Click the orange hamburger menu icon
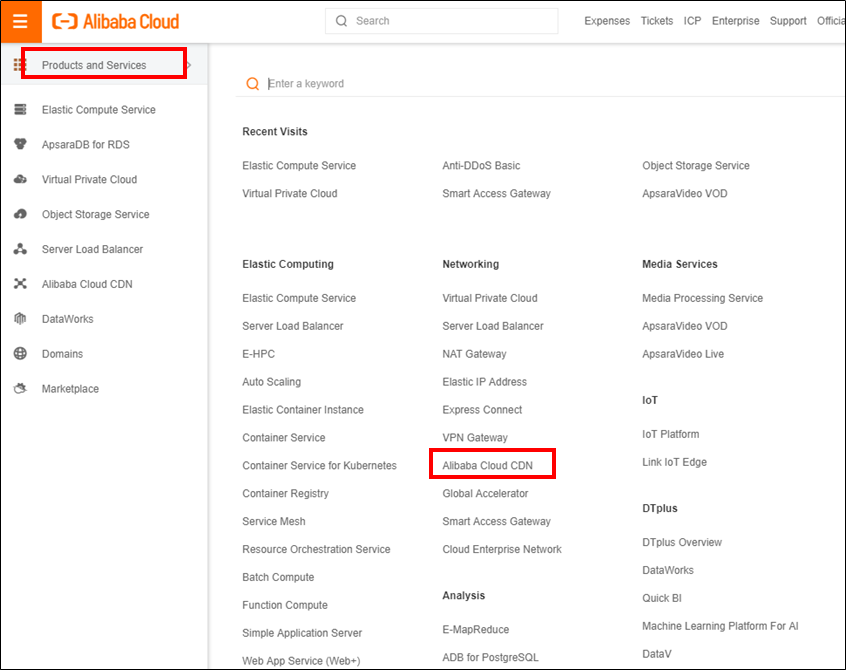The width and height of the screenshot is (846, 670). (x=20, y=21)
